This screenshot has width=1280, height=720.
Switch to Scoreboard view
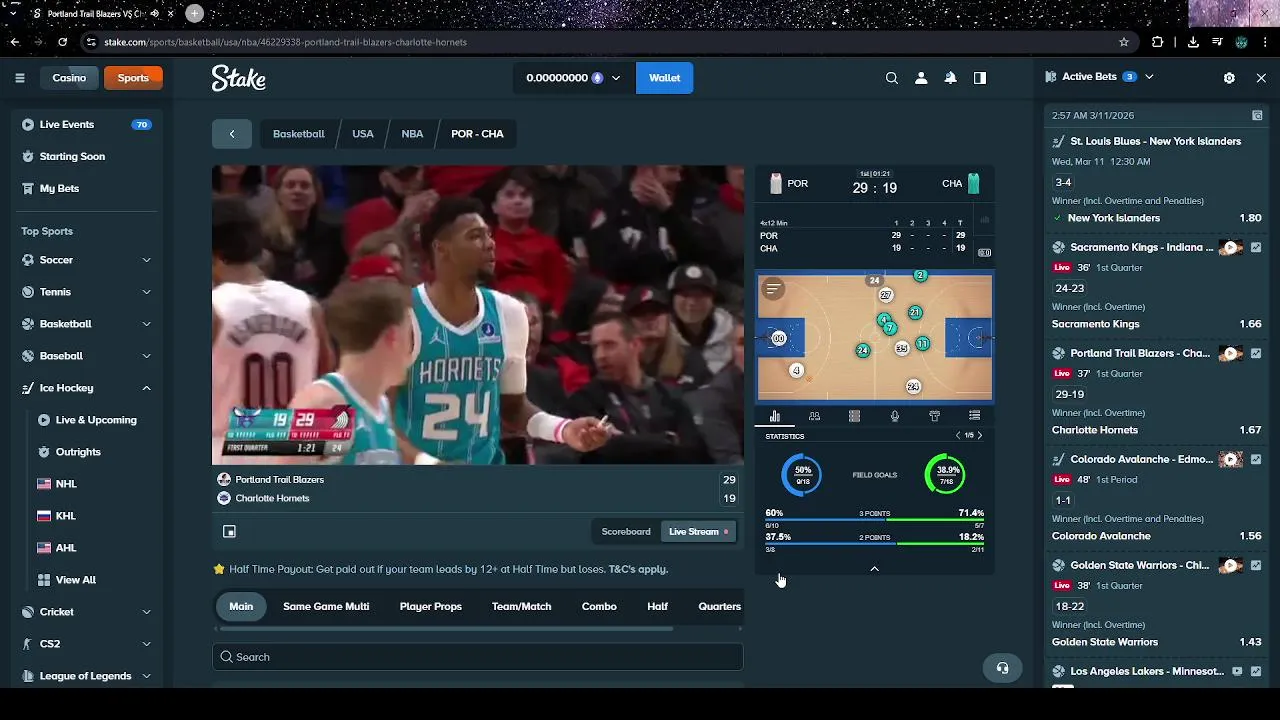[x=626, y=532]
